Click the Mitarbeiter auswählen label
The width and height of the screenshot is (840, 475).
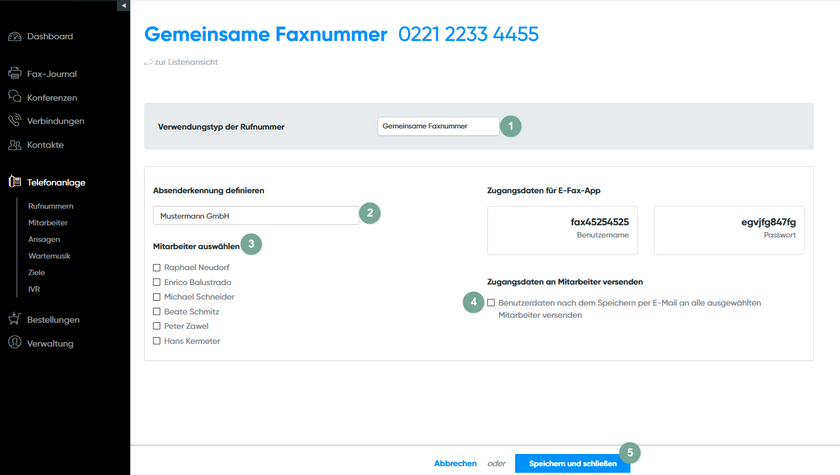(x=196, y=246)
